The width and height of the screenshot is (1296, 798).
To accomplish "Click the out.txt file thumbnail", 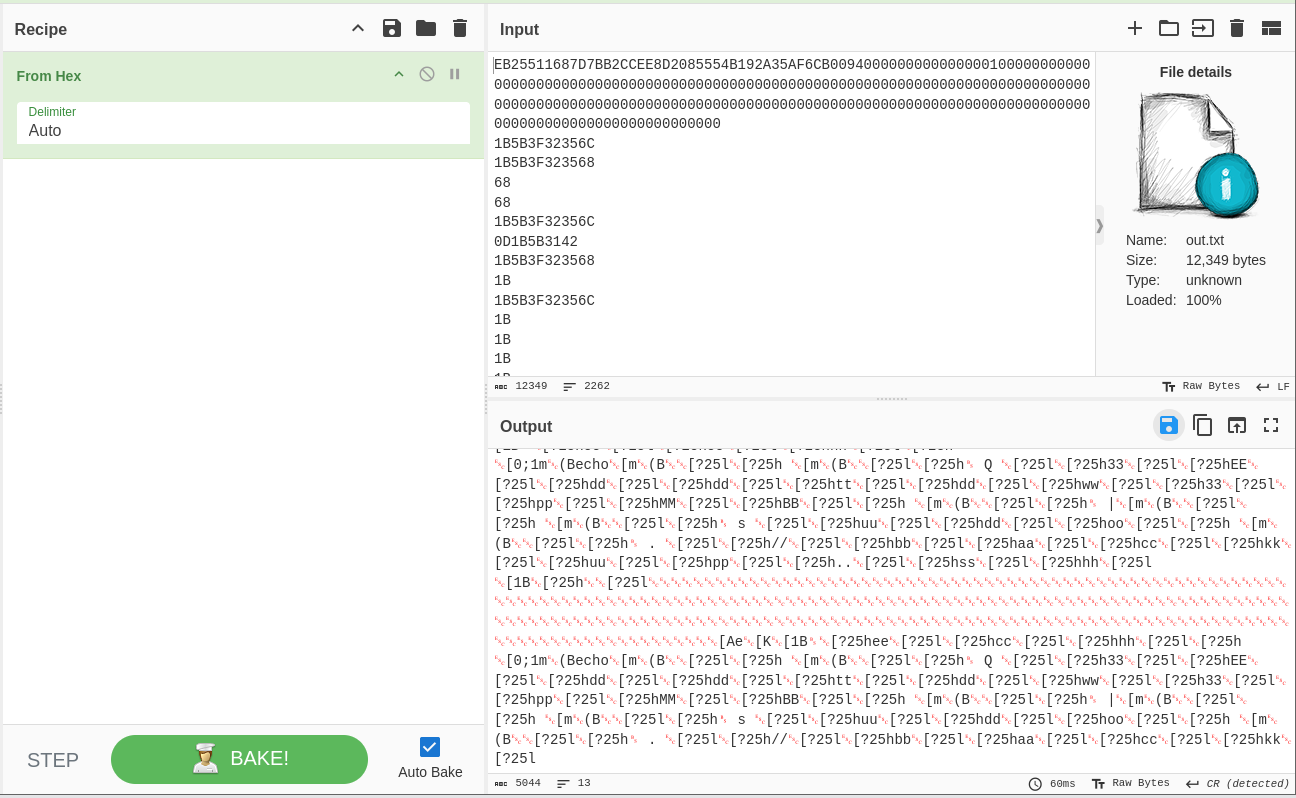I will [1196, 154].
